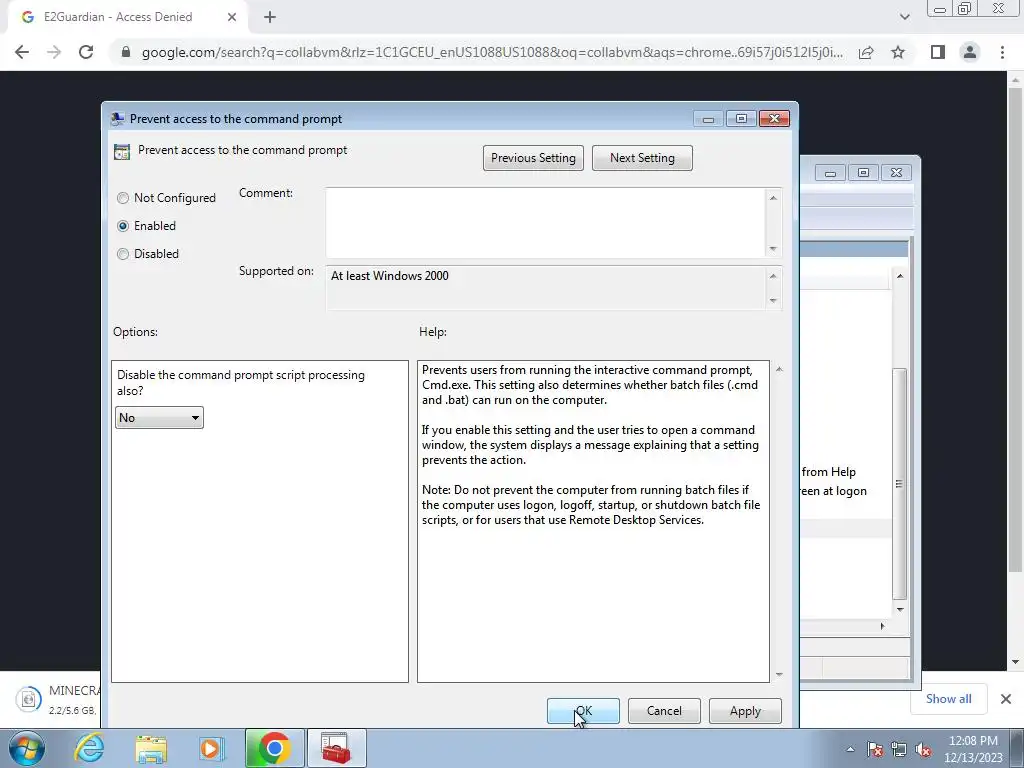Click "At least Windows 2000" text

pyautogui.click(x=390, y=276)
